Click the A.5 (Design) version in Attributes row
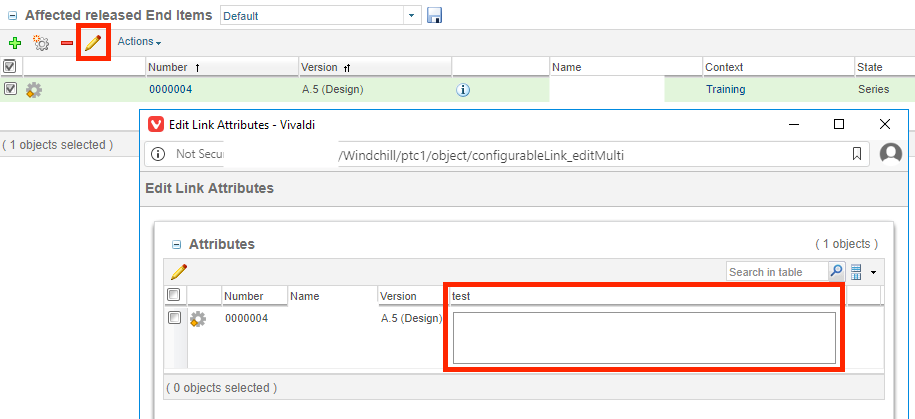 pos(411,319)
